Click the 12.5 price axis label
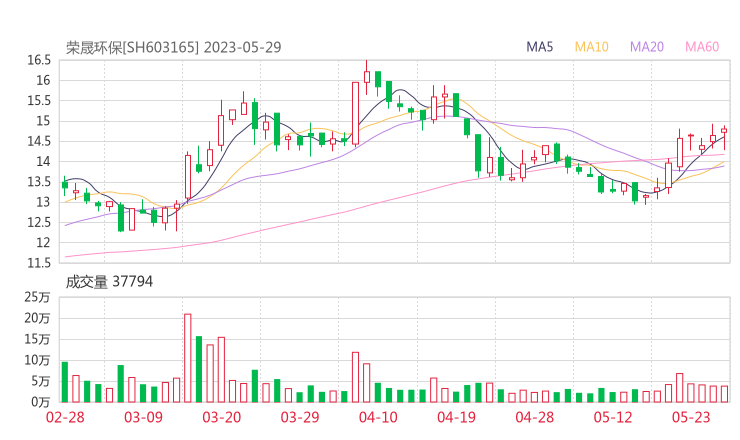The height and width of the screenshot is (440, 740). coord(39,222)
